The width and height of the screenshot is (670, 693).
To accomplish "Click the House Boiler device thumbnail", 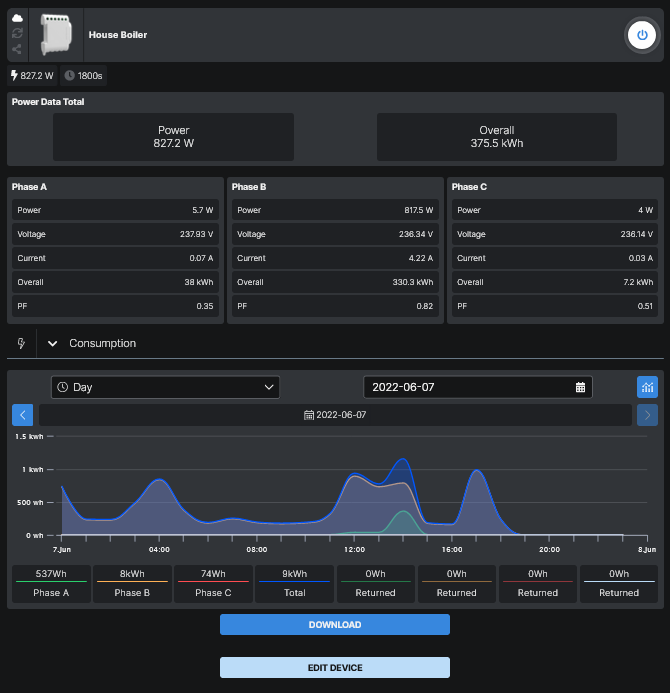I will pos(56,35).
